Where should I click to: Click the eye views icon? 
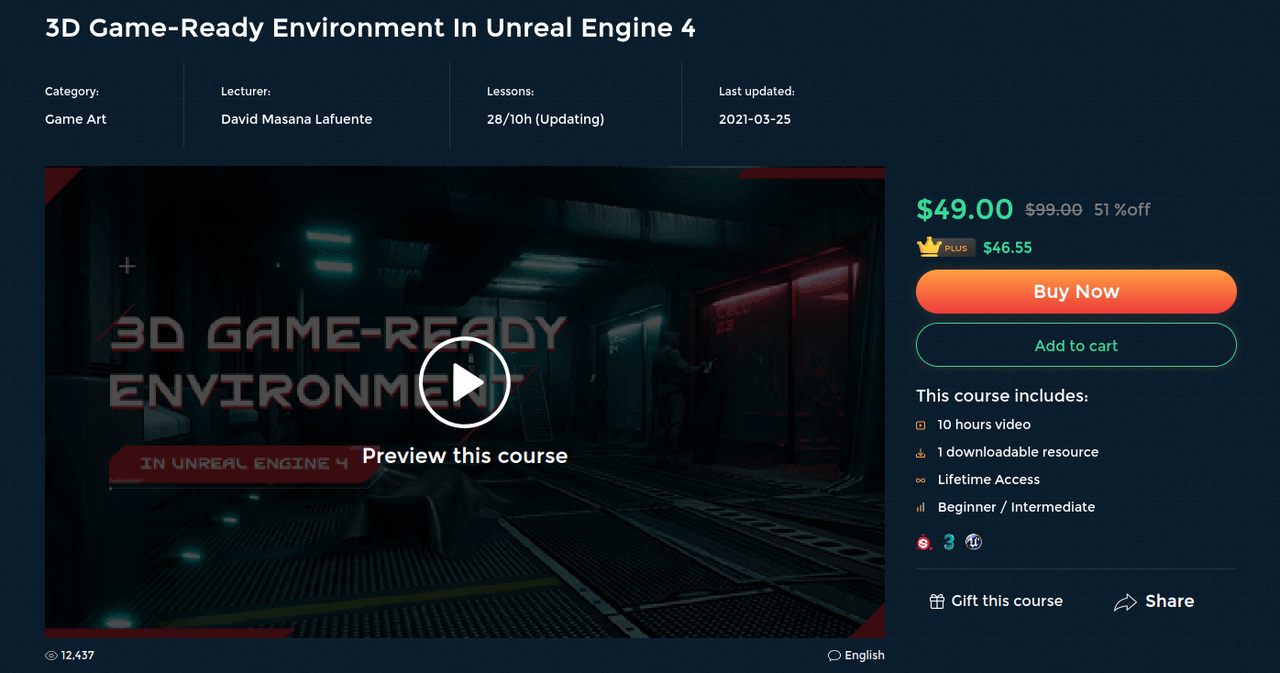point(51,656)
